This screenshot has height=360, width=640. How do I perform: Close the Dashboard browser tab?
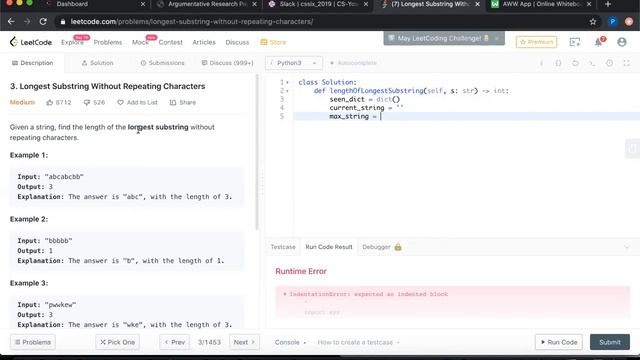click(142, 4)
